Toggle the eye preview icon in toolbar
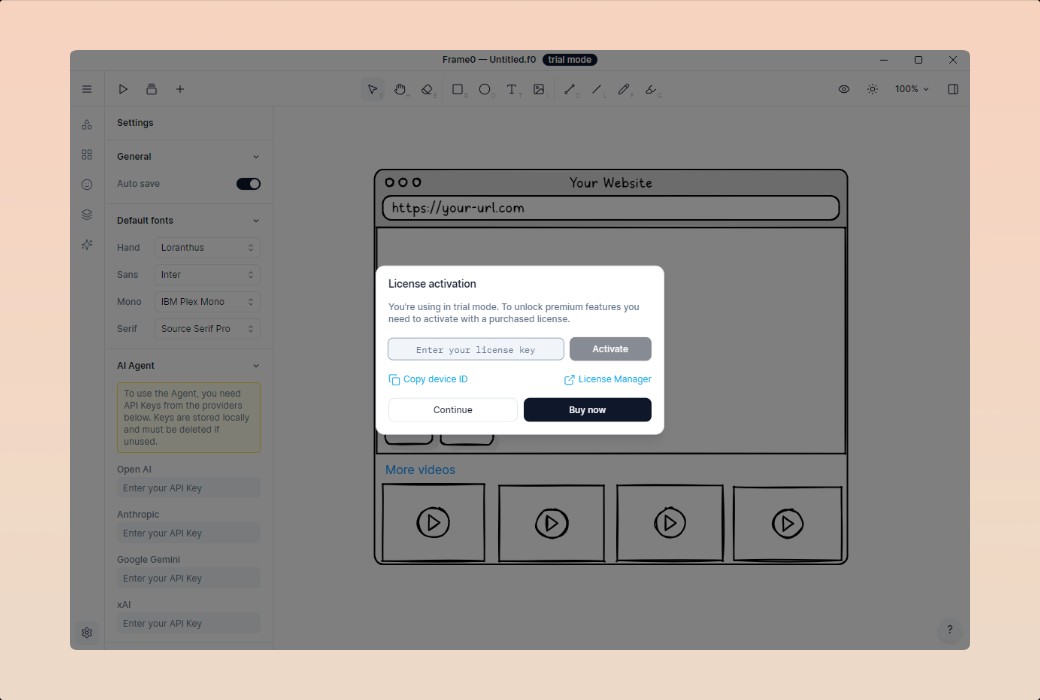The height and width of the screenshot is (700, 1040). [x=844, y=89]
